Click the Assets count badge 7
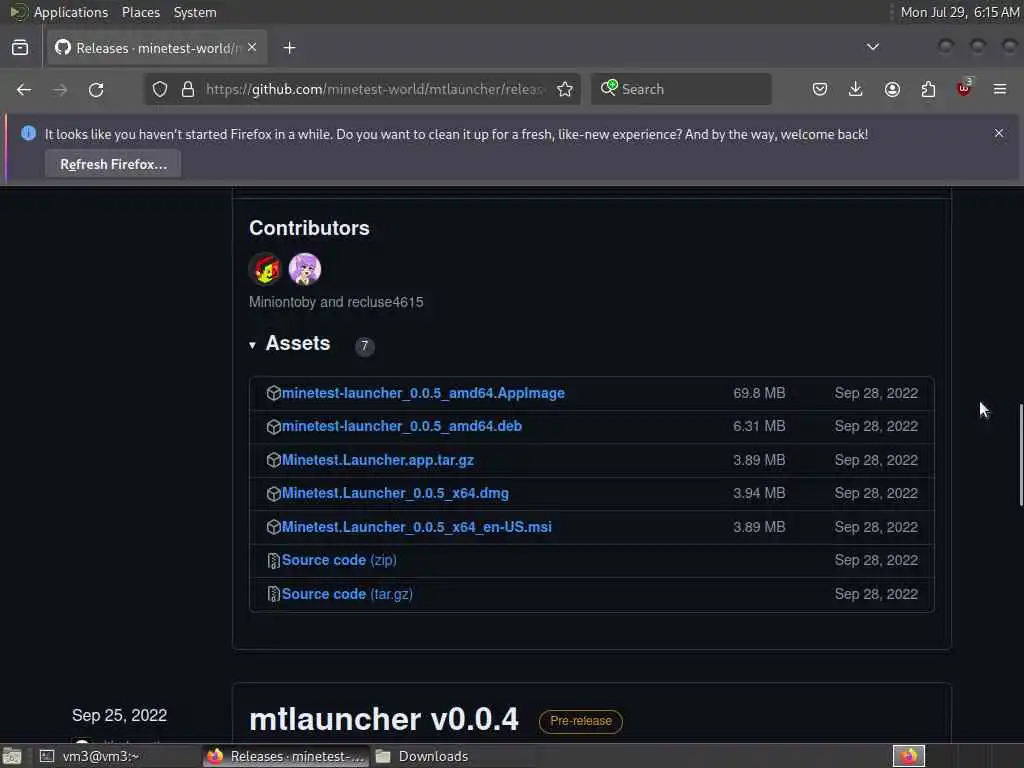 [364, 346]
